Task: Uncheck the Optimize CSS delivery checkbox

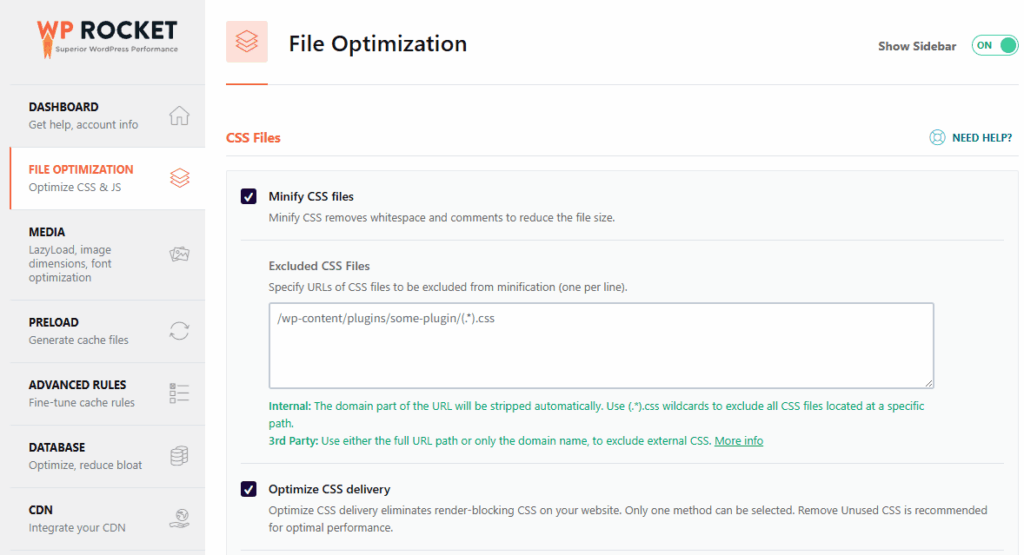Action: coord(249,489)
